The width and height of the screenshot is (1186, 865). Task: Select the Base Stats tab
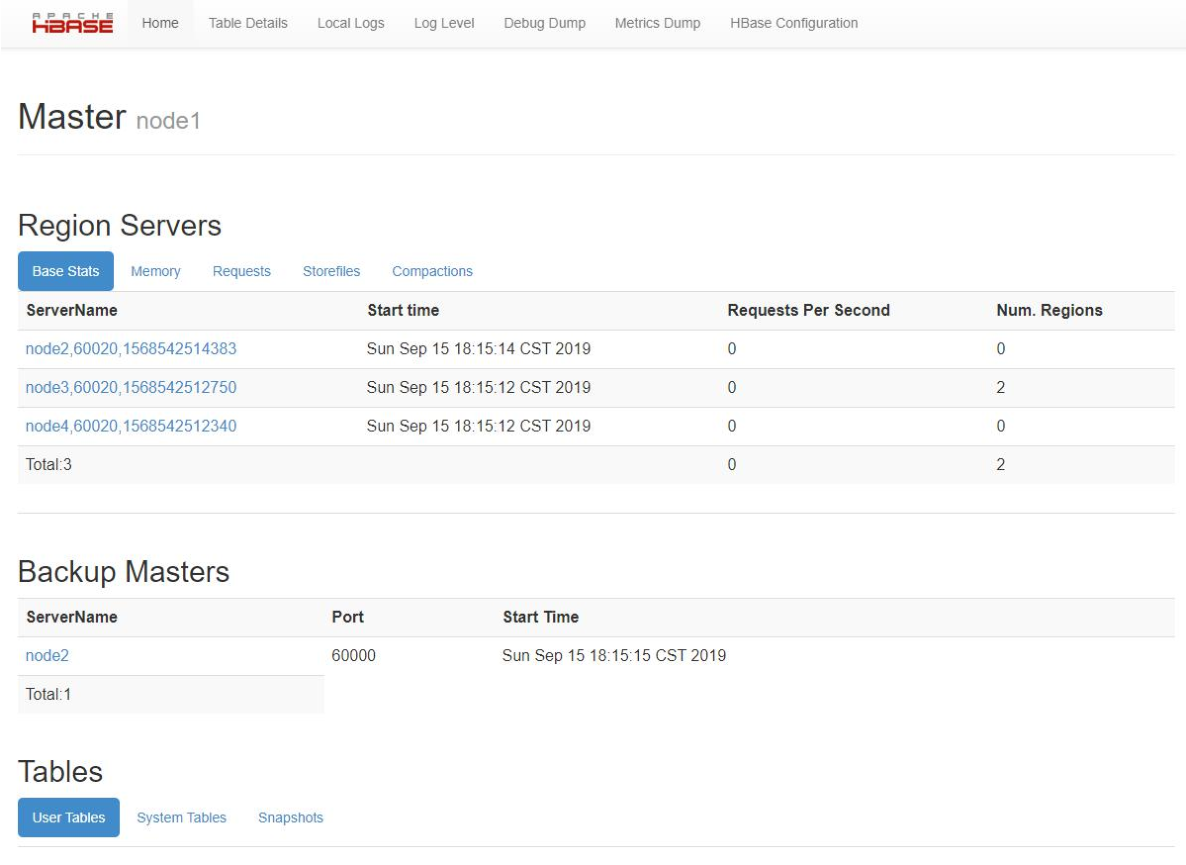(x=65, y=270)
